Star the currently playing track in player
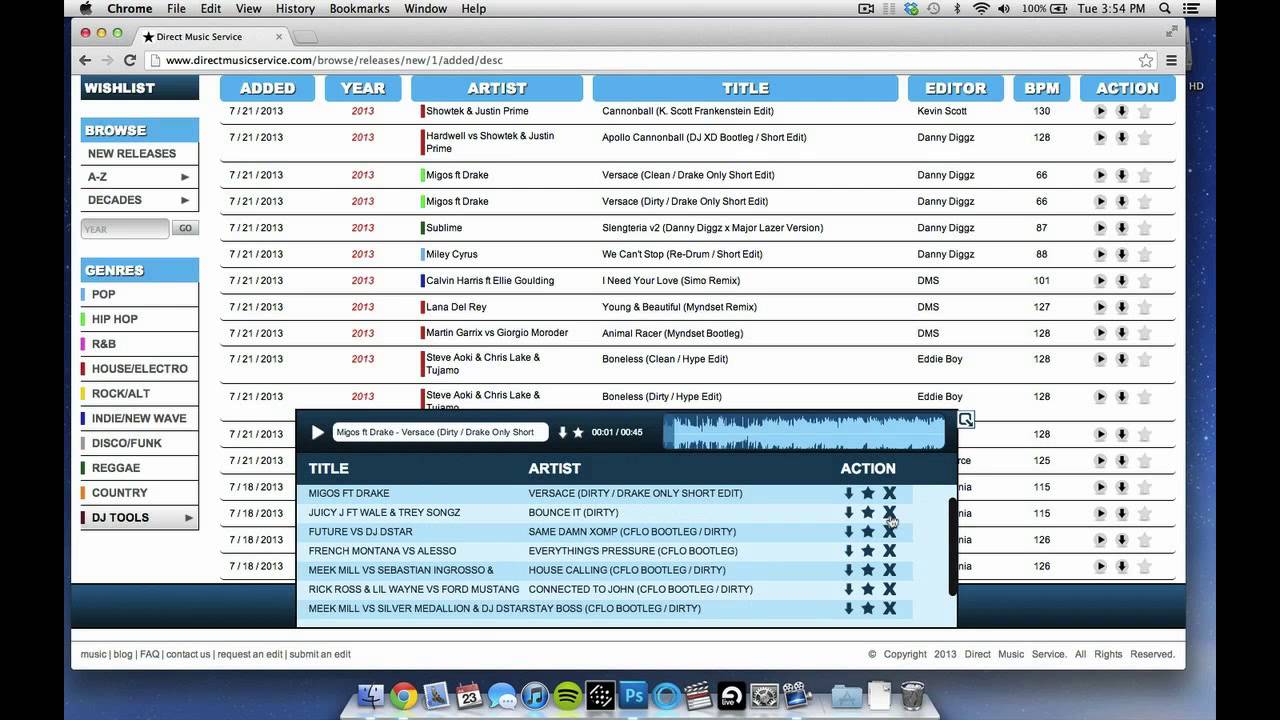 tap(578, 433)
